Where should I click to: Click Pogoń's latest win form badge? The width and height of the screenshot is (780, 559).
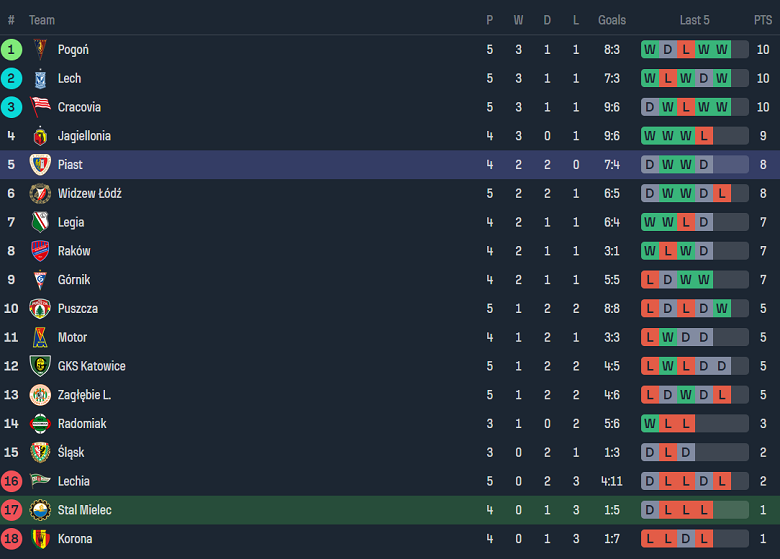[722, 49]
